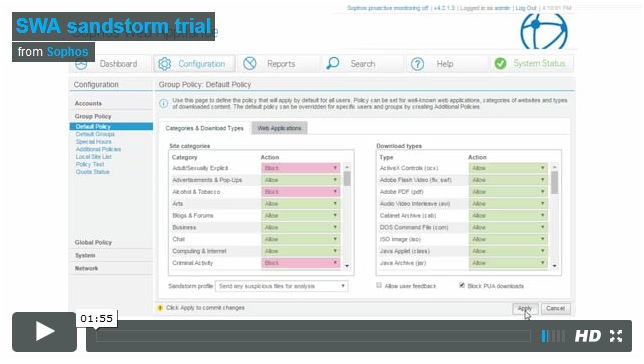Open the Reports menu label

click(x=281, y=64)
